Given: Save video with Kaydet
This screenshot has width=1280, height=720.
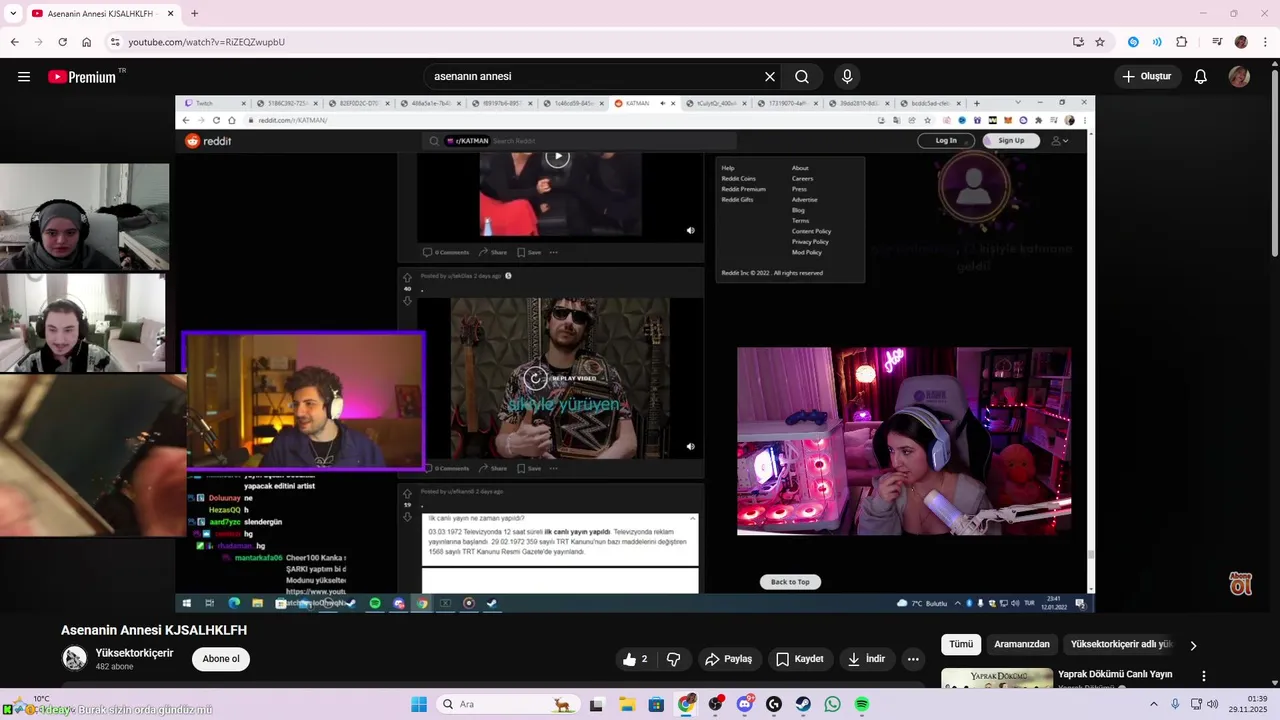Looking at the screenshot, I should point(800,659).
